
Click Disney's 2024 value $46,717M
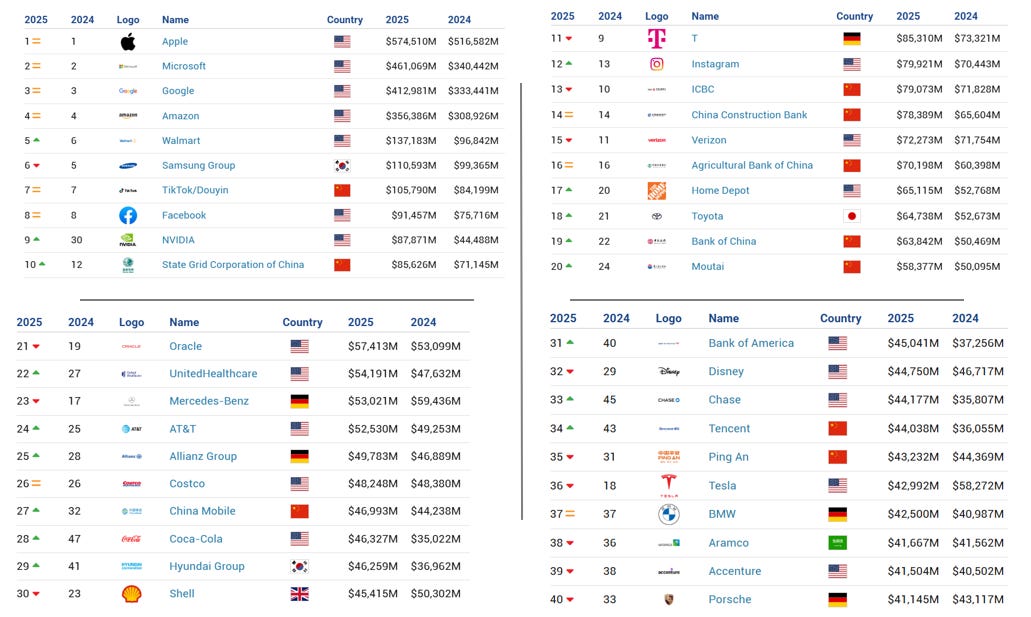click(x=978, y=372)
